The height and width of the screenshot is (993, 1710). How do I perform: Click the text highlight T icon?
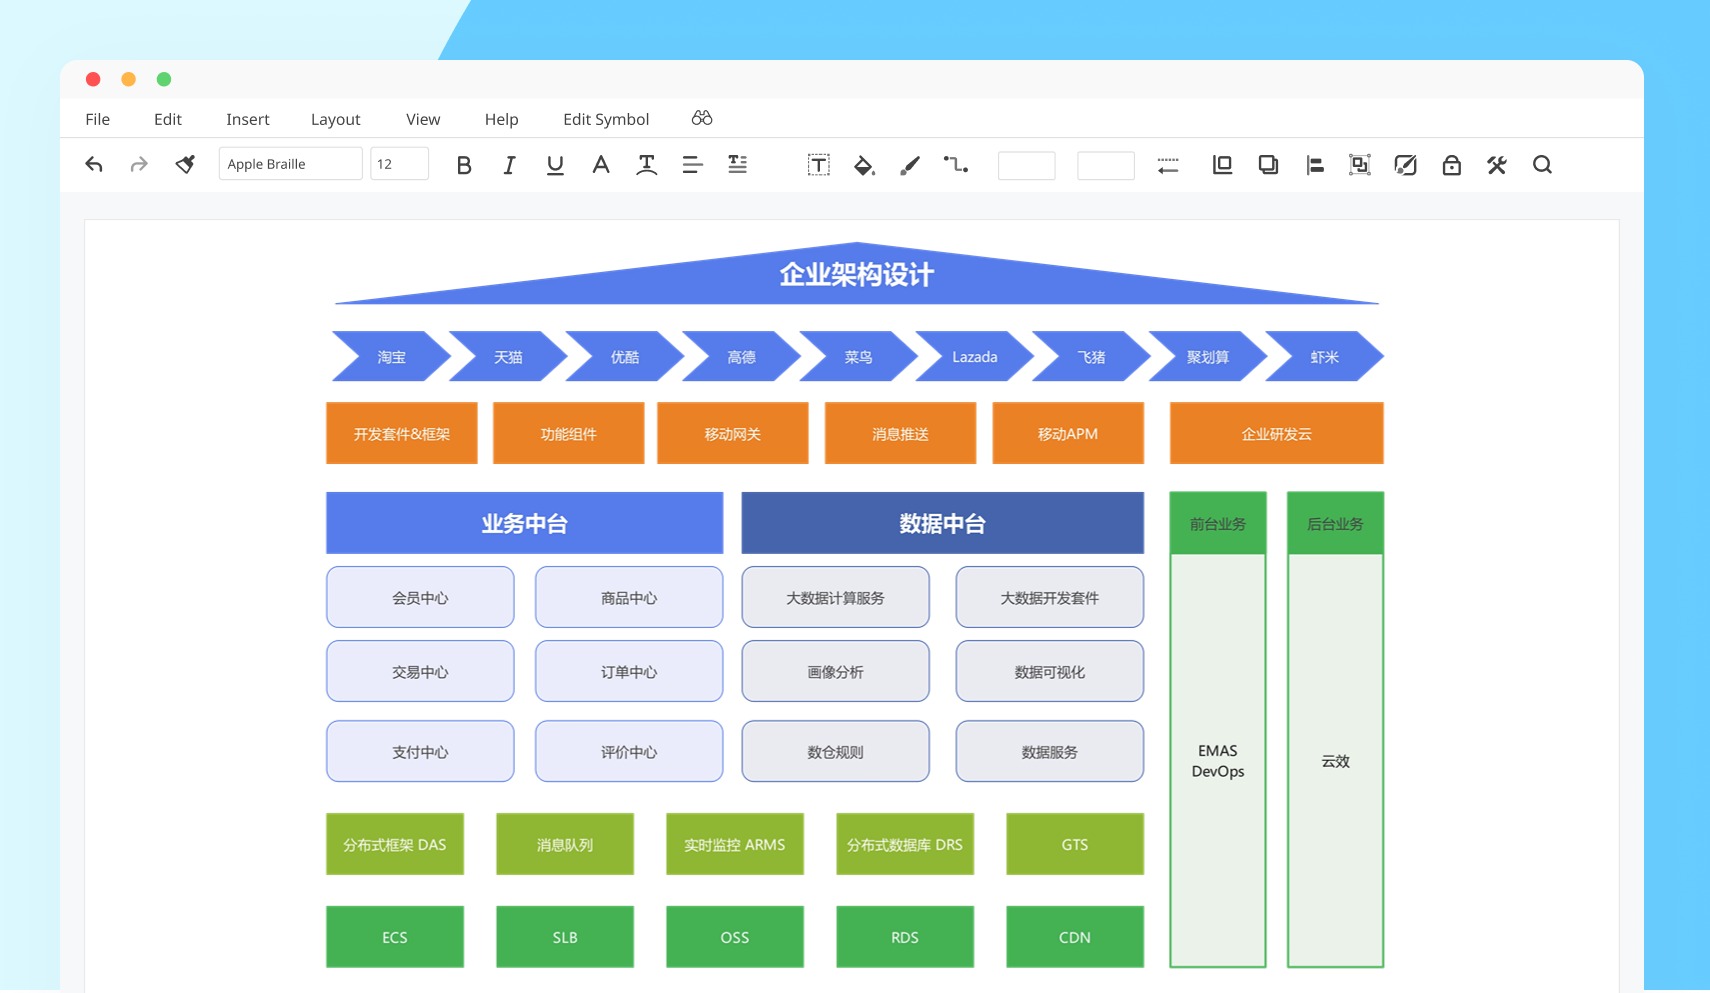(647, 165)
